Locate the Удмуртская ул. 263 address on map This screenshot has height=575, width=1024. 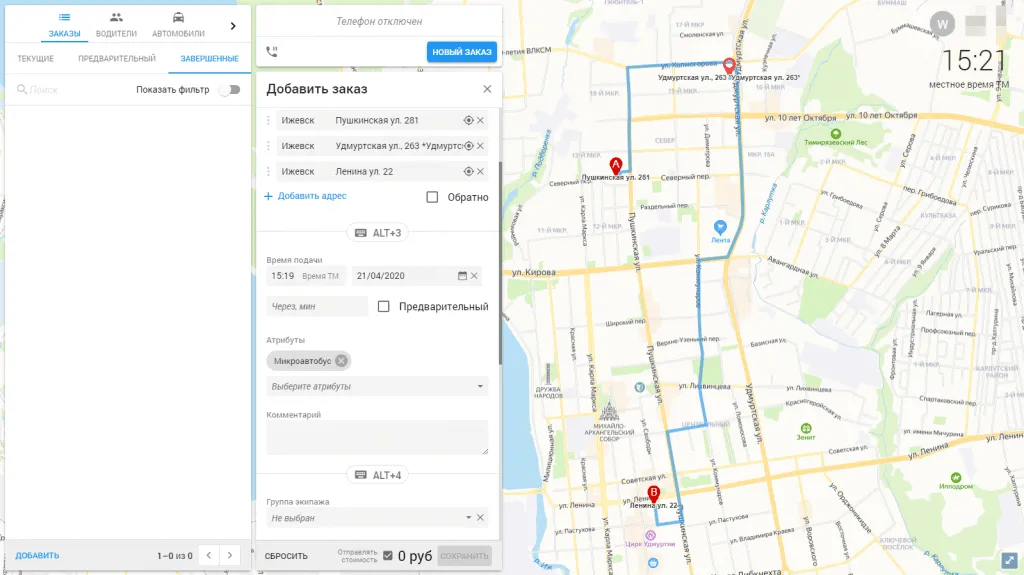pyautogui.click(x=468, y=146)
